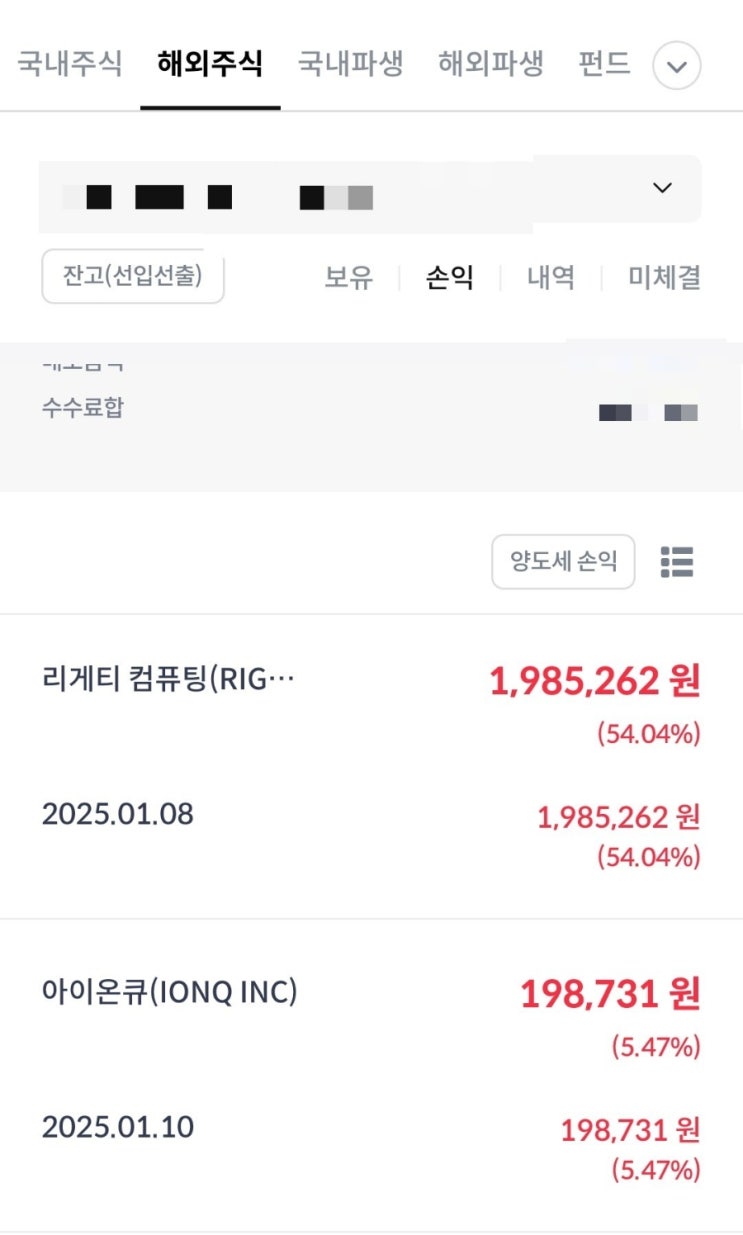Open the account selector dropdown
The height and width of the screenshot is (1235, 743).
(662, 188)
